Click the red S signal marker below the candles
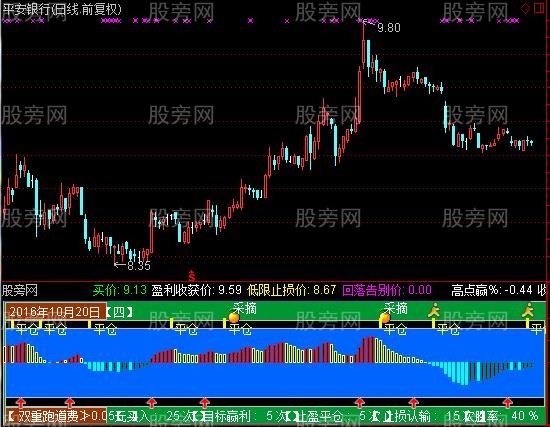This screenshot has height=427, width=550. (192, 276)
